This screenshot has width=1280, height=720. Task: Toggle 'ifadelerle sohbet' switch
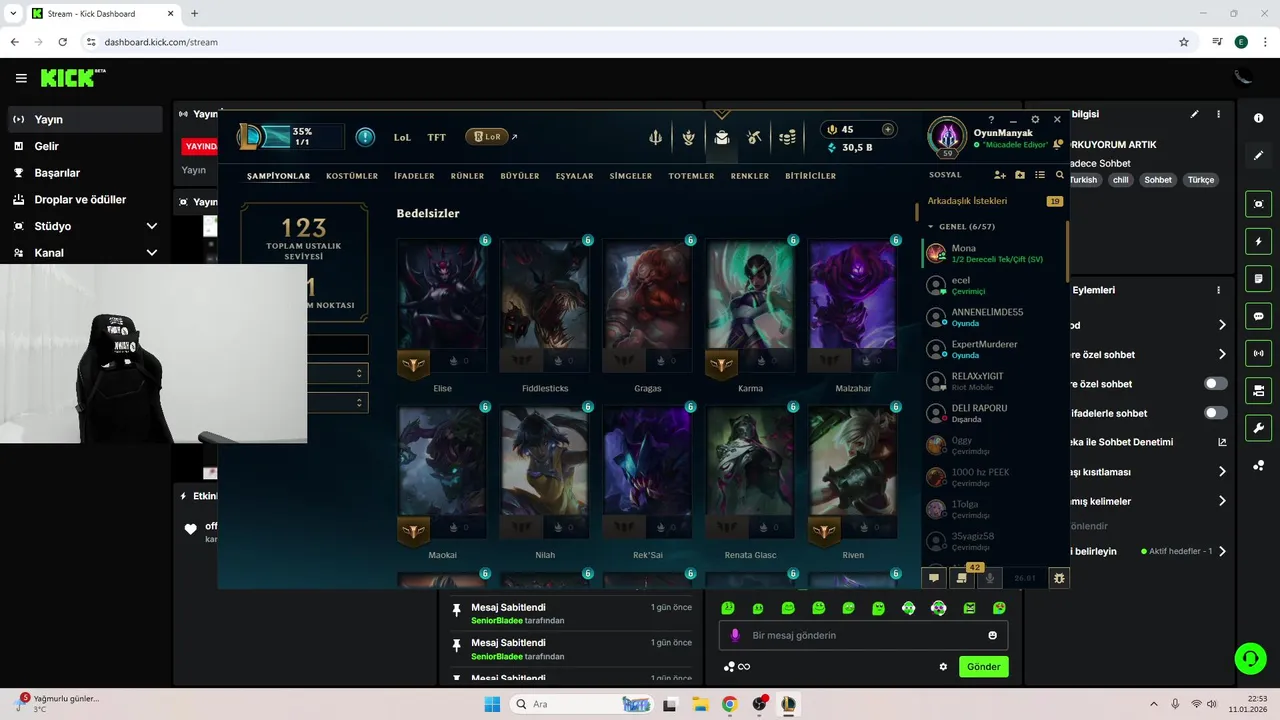point(1216,413)
